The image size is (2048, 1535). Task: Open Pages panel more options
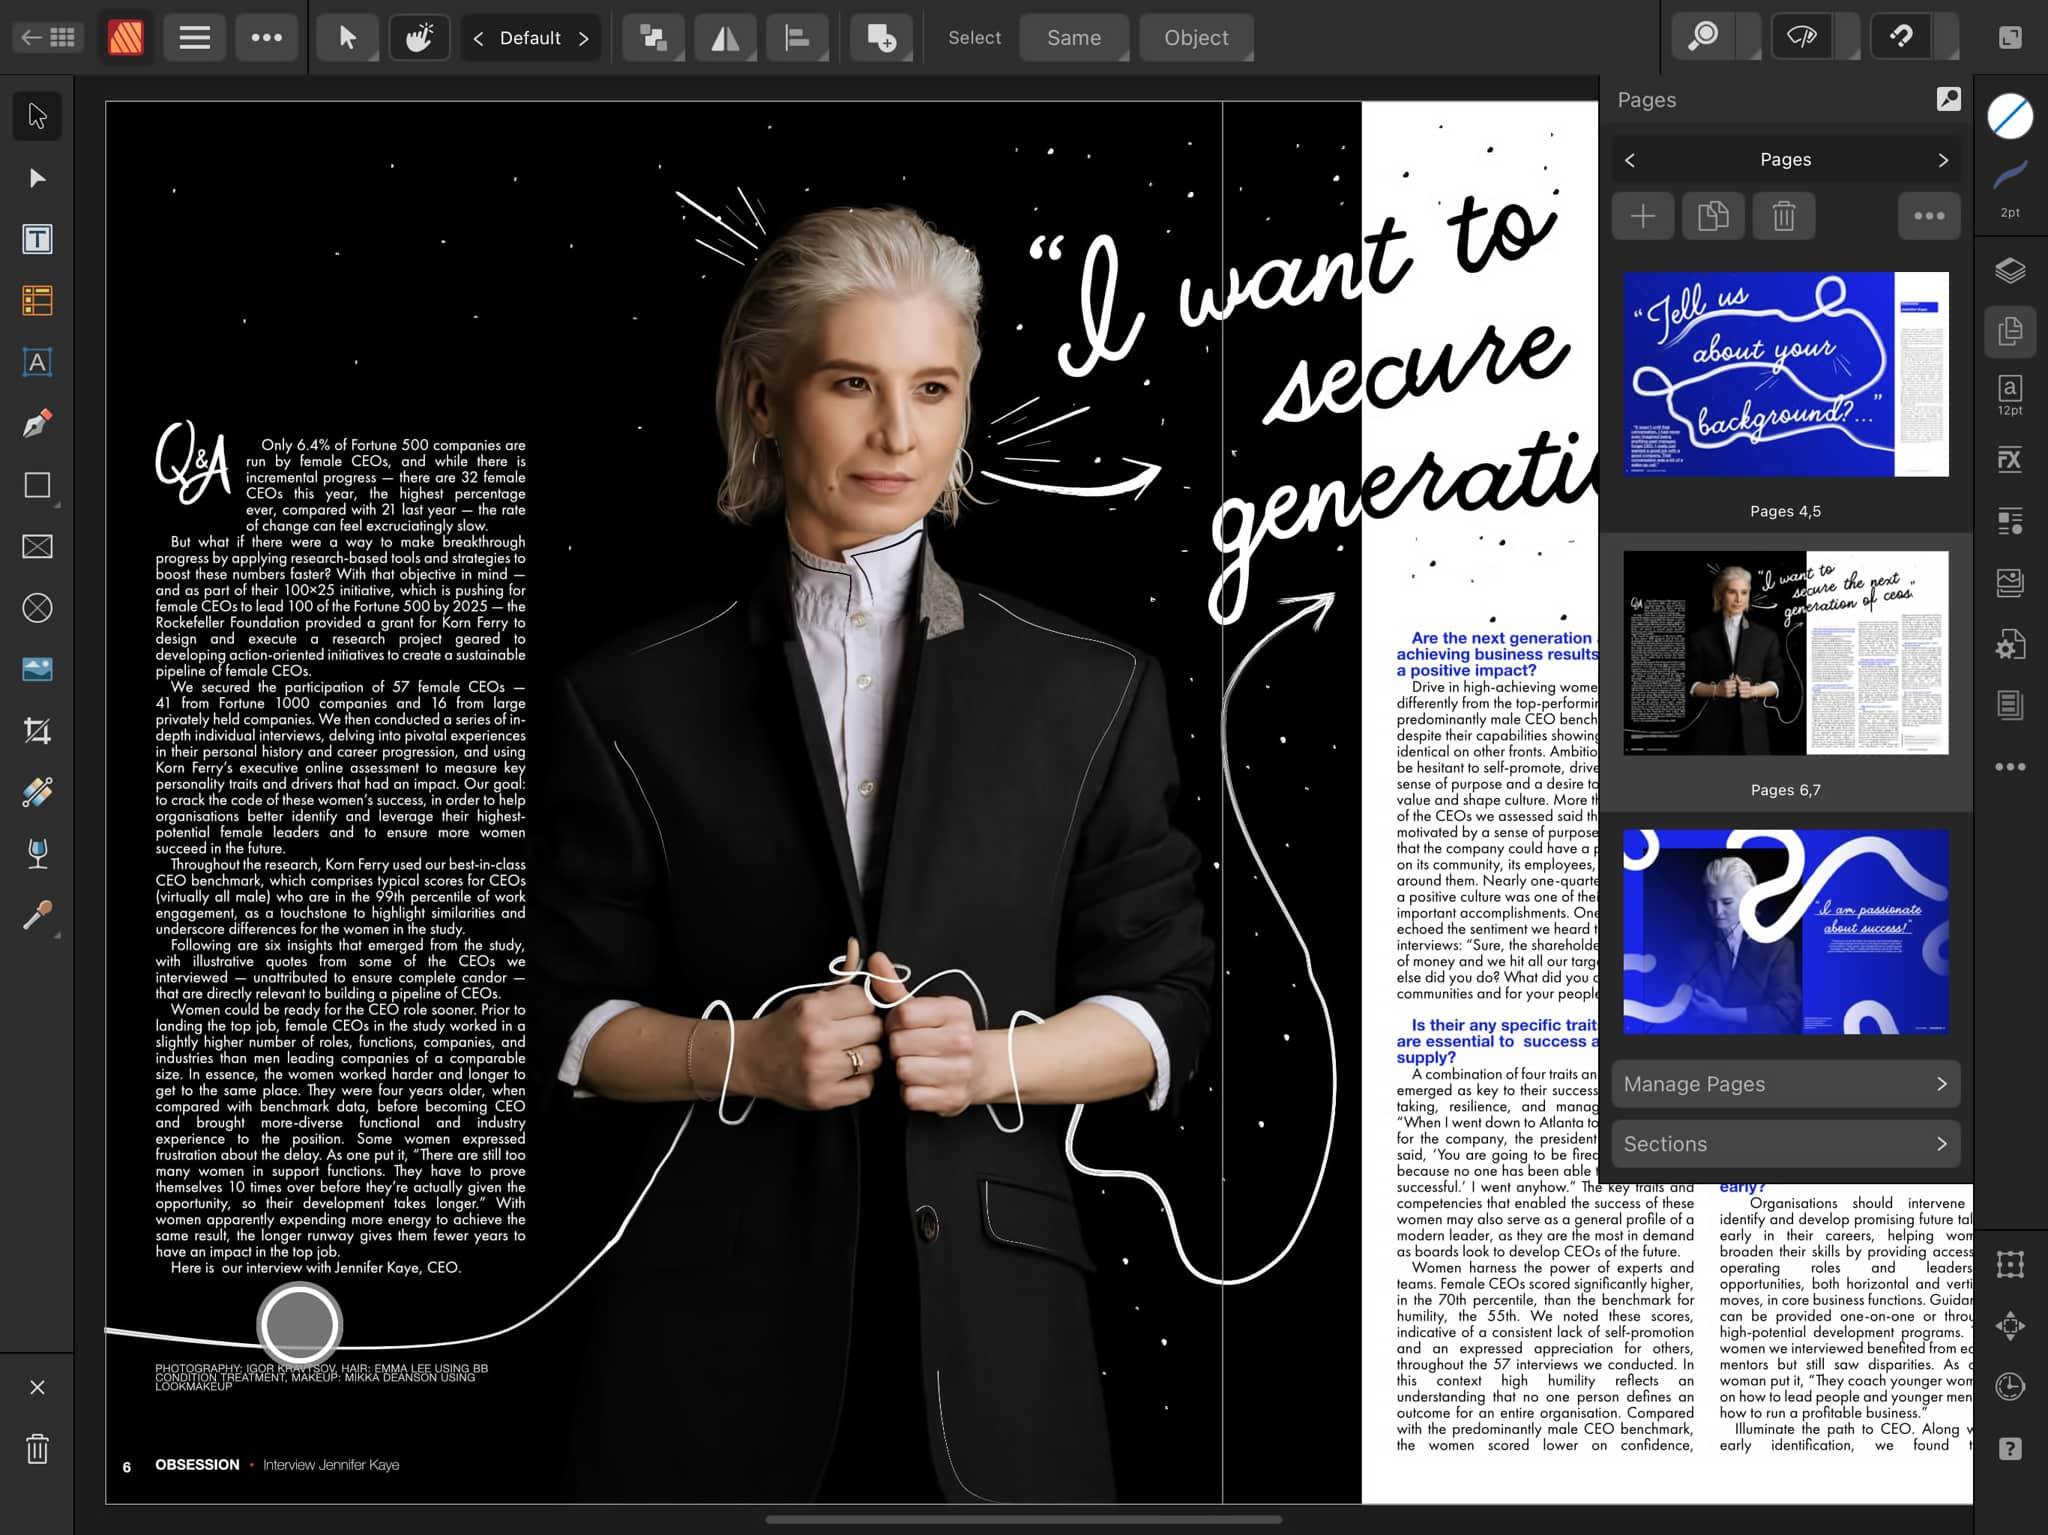point(1929,216)
